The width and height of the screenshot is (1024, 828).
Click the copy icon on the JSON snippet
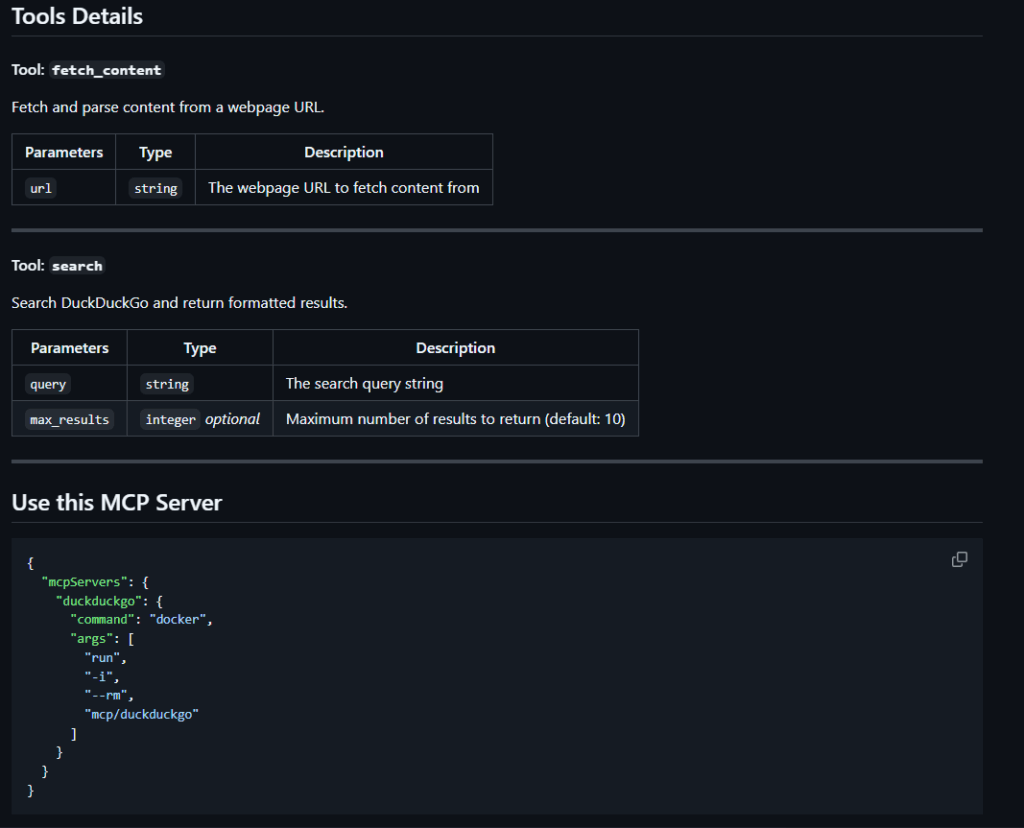pyautogui.click(x=959, y=559)
